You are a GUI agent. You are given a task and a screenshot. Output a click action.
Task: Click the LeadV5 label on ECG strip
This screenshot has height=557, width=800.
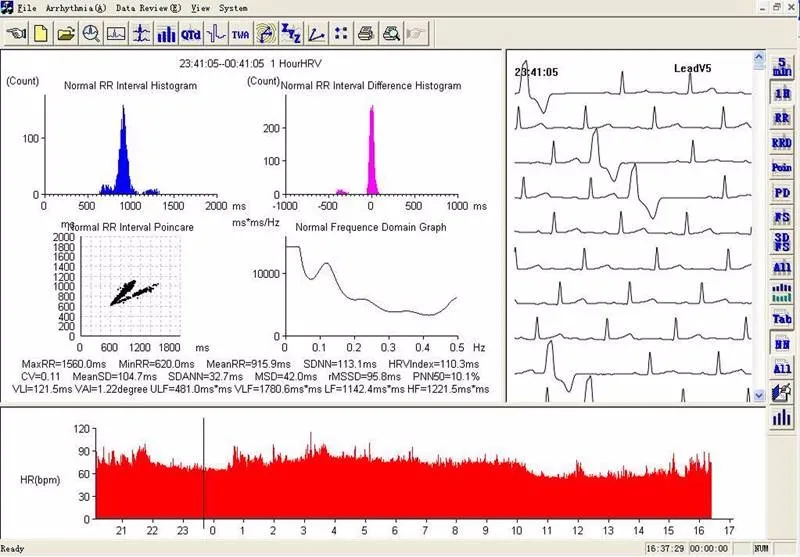pos(692,68)
